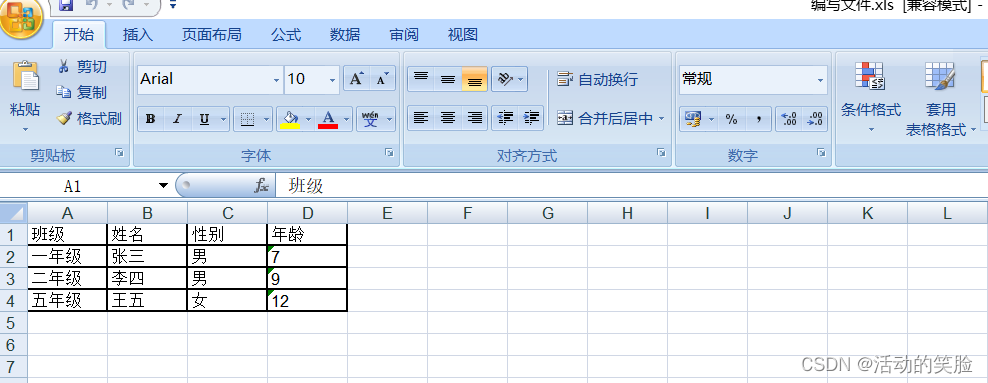Apply comma style

coord(759,119)
